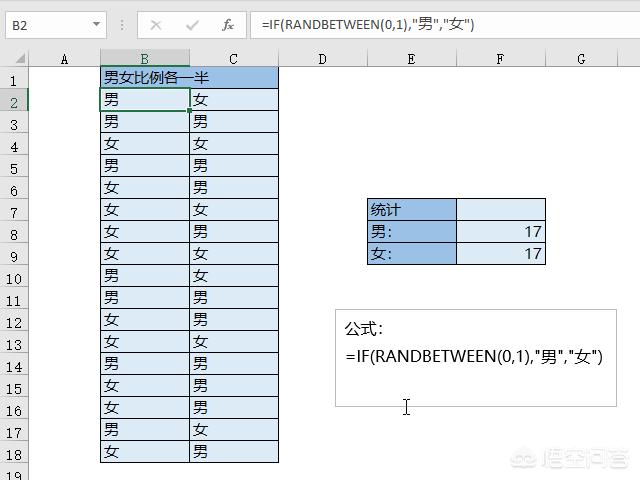This screenshot has height=480, width=640.
Task: Select column F header
Action: point(501,59)
